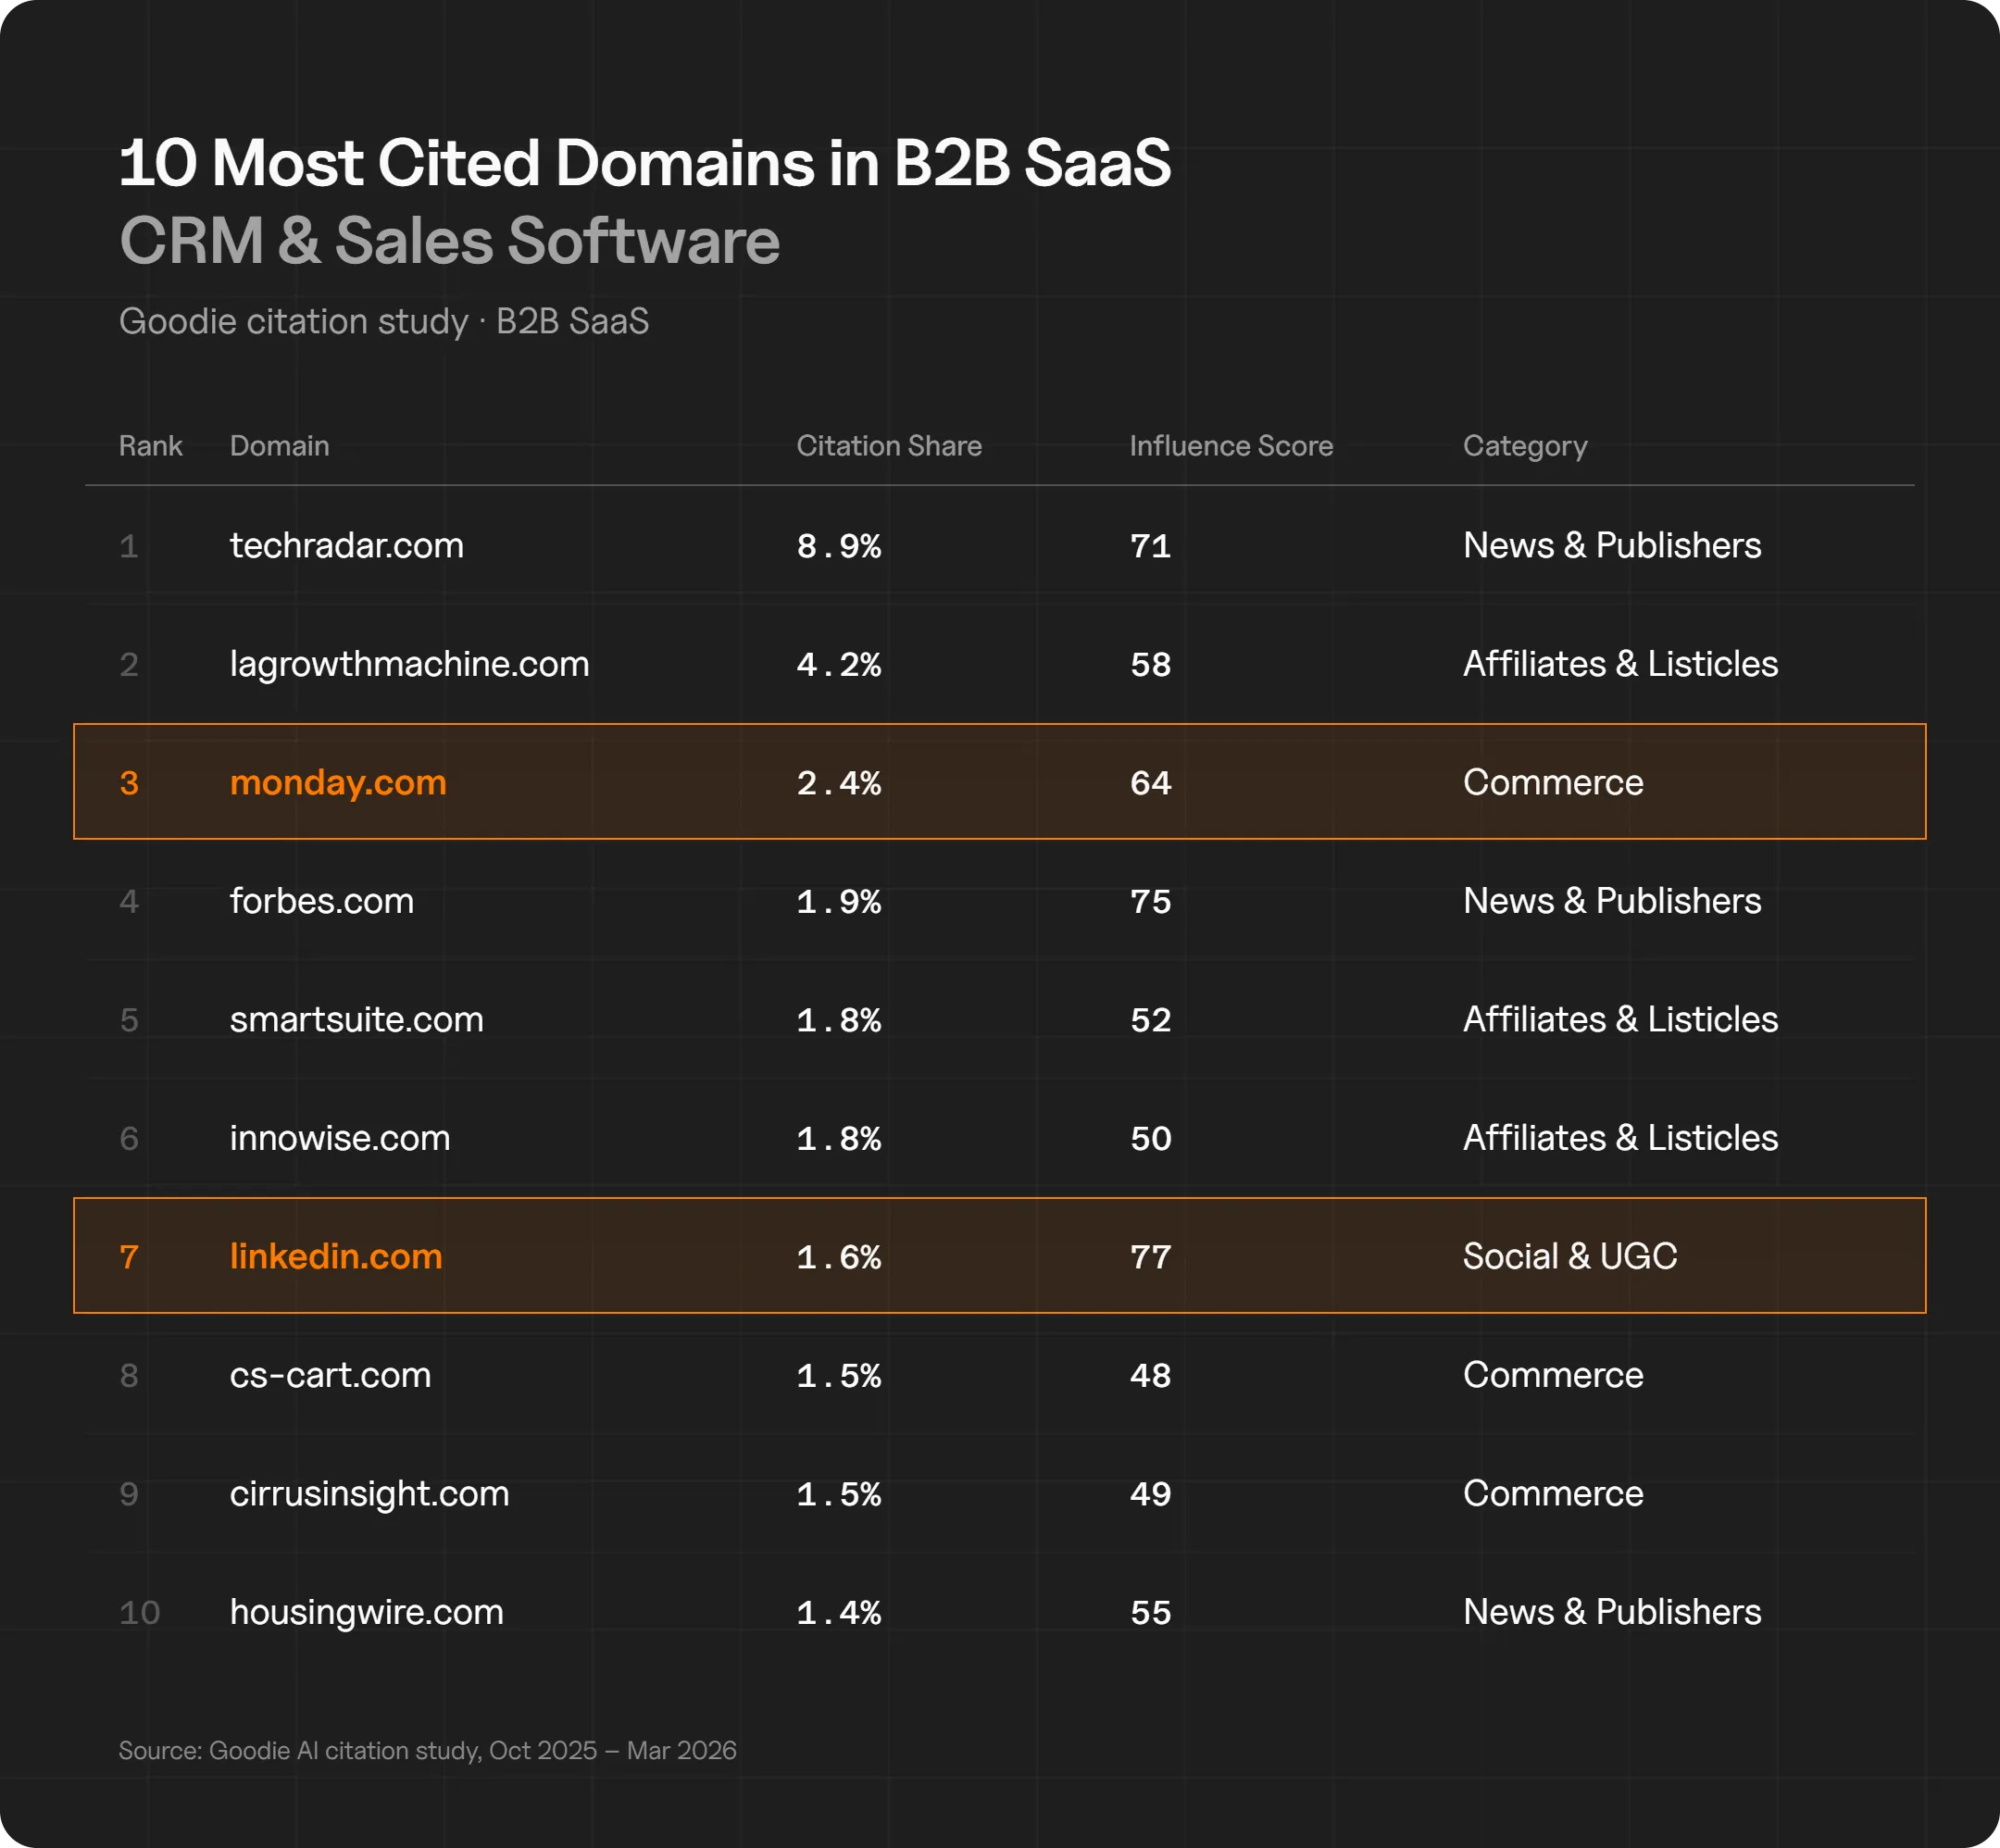
Task: Click the 4.2% citation share value
Action: (838, 665)
